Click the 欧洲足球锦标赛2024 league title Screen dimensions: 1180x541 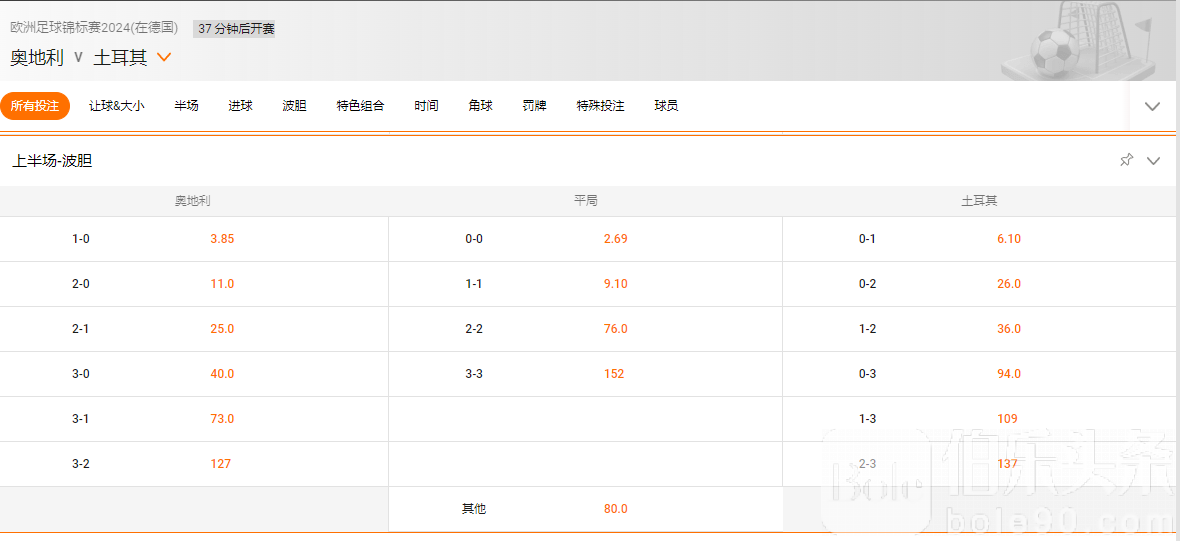coord(94,28)
